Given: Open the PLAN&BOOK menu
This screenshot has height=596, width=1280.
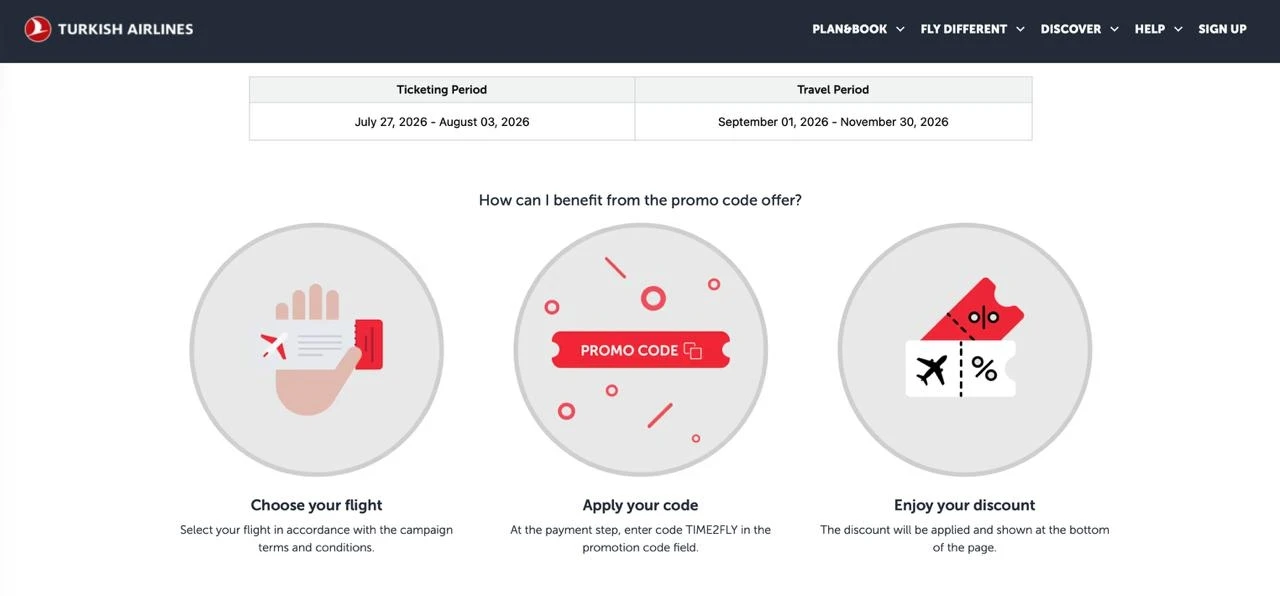Looking at the screenshot, I should 850,29.
